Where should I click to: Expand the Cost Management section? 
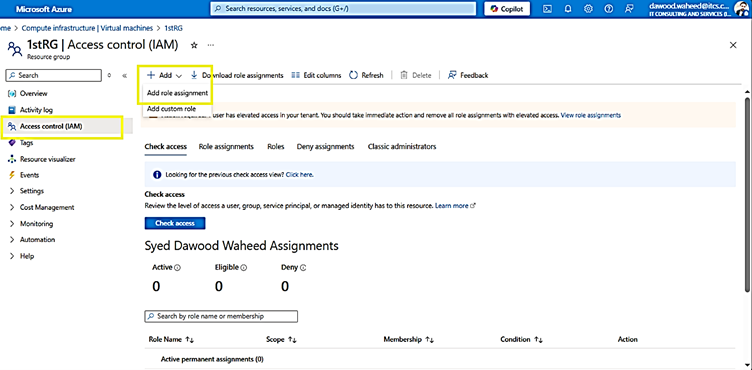[x=47, y=207]
